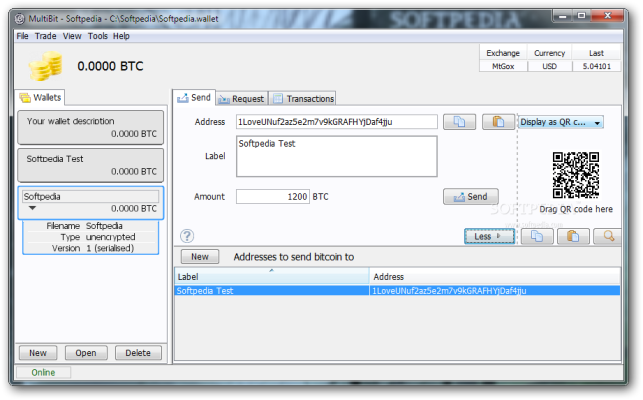Click the Amount field showing 1200
Screen dimensions: 643x400
pos(273,197)
